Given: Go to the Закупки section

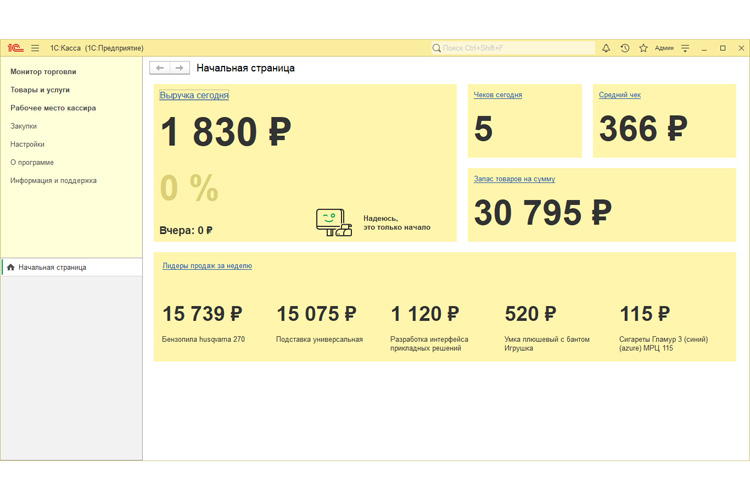Looking at the screenshot, I should [x=24, y=126].
